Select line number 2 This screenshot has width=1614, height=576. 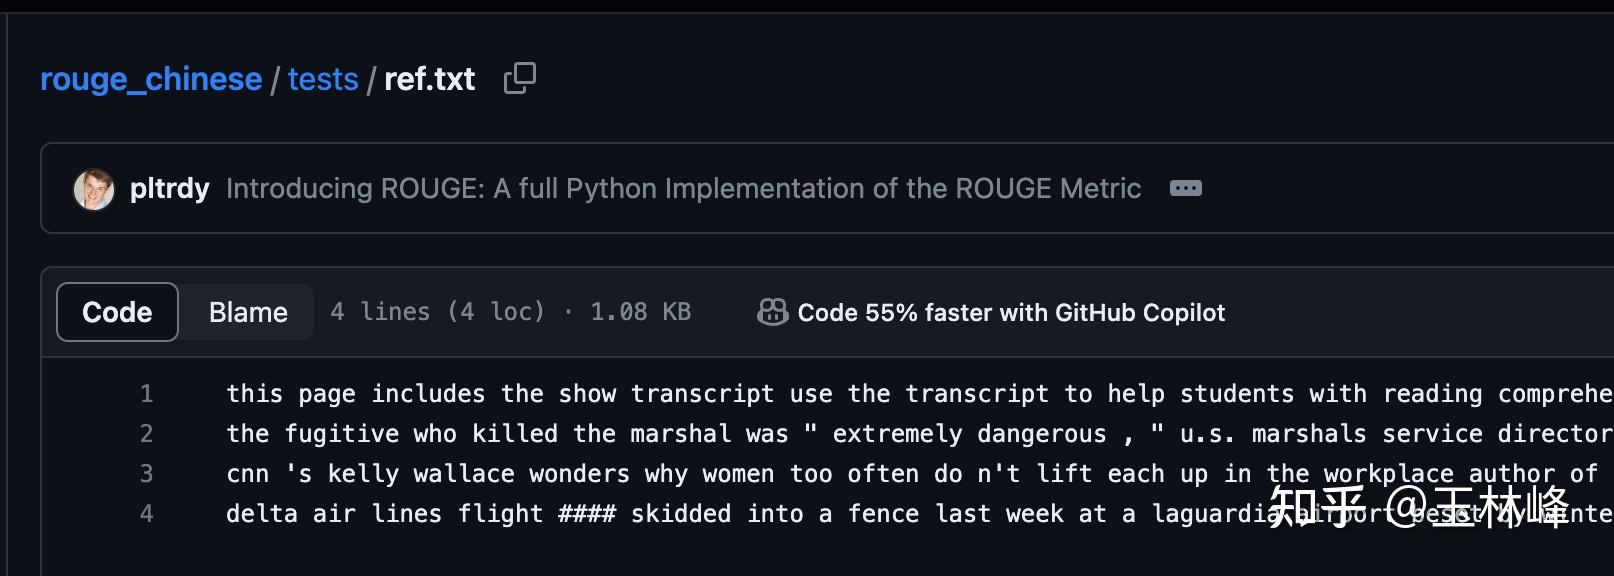(146, 434)
